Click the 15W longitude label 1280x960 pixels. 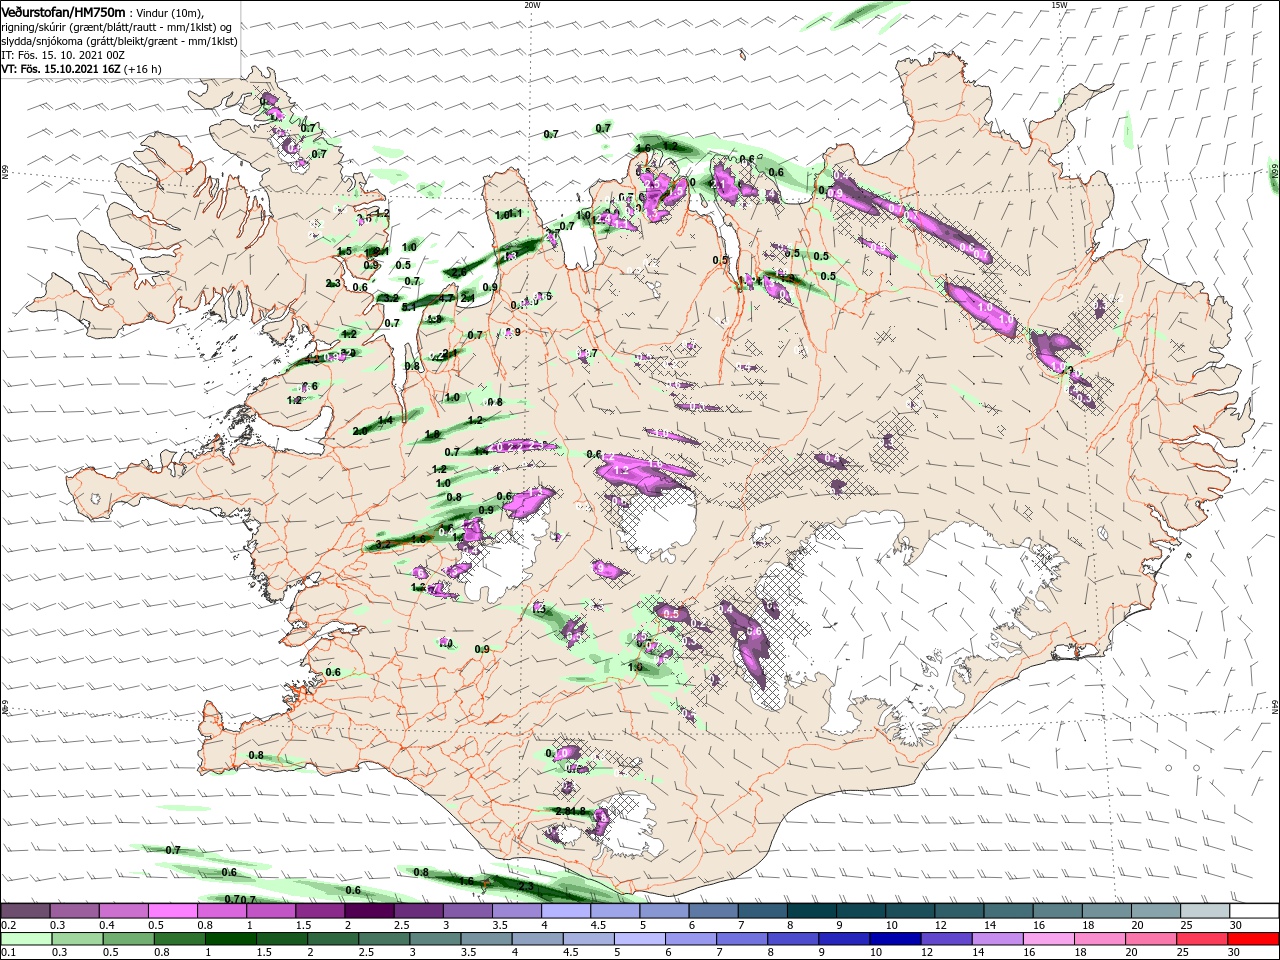point(1059,5)
